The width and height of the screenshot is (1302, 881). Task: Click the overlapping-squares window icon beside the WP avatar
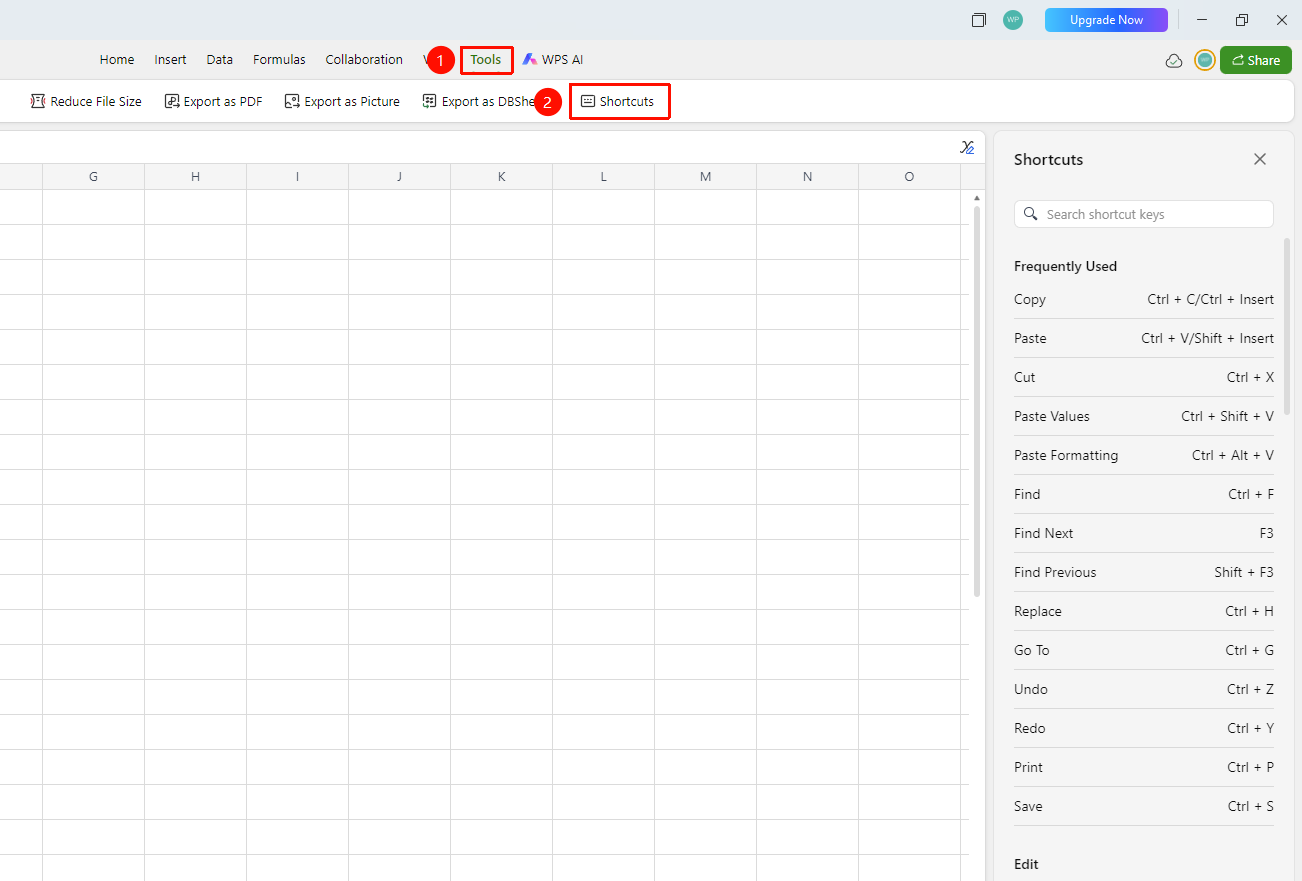[979, 20]
